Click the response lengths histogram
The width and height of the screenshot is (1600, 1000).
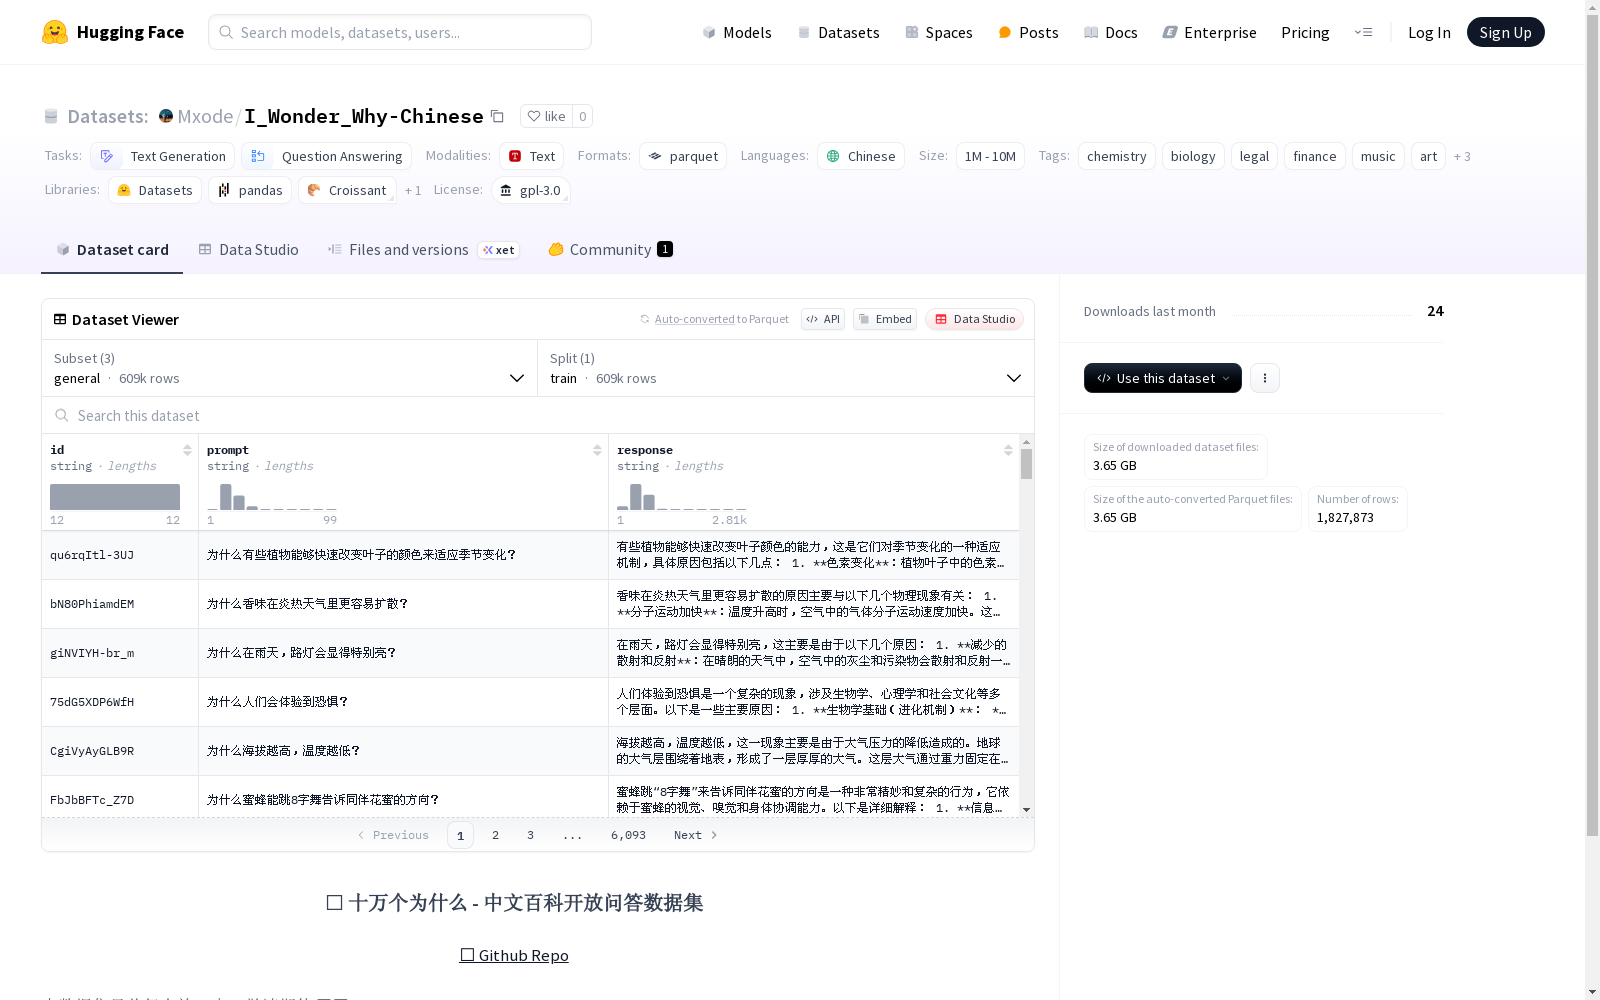[682, 497]
